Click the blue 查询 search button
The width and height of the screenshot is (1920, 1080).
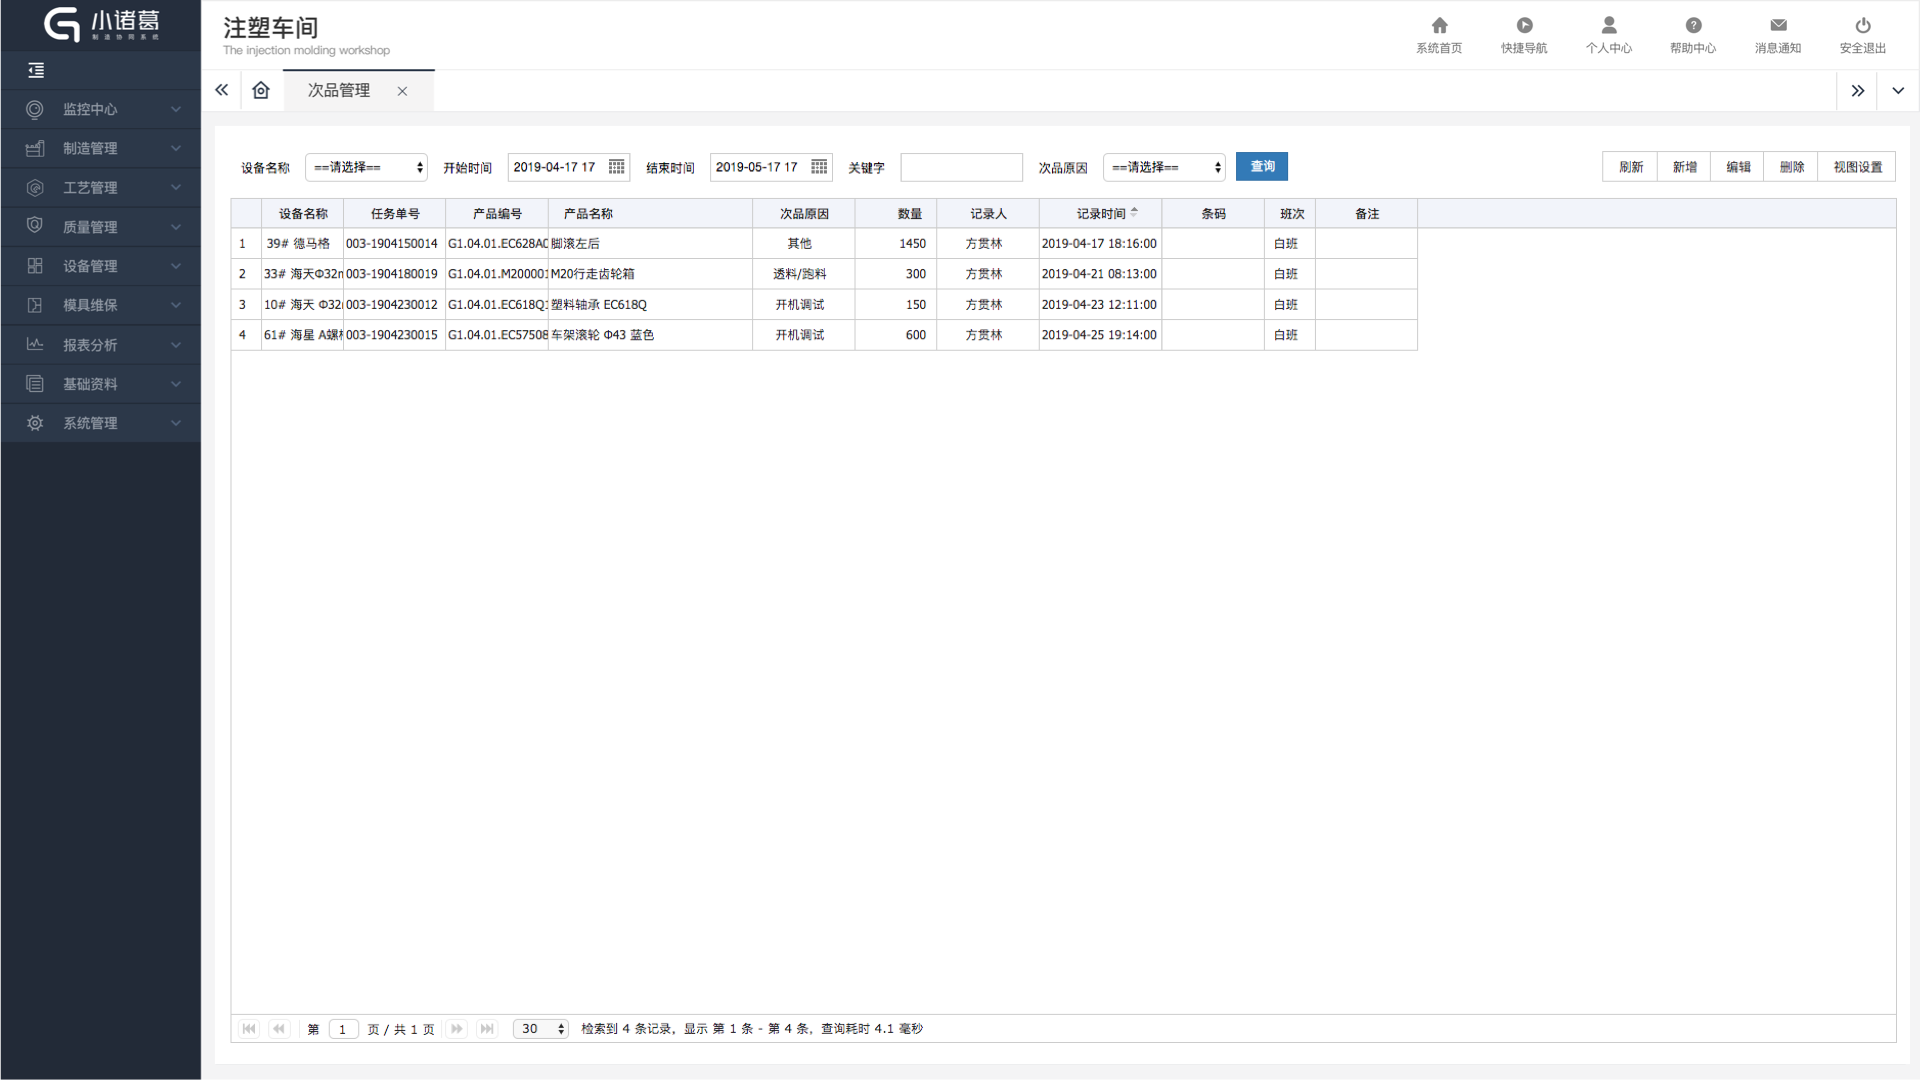pos(1261,167)
